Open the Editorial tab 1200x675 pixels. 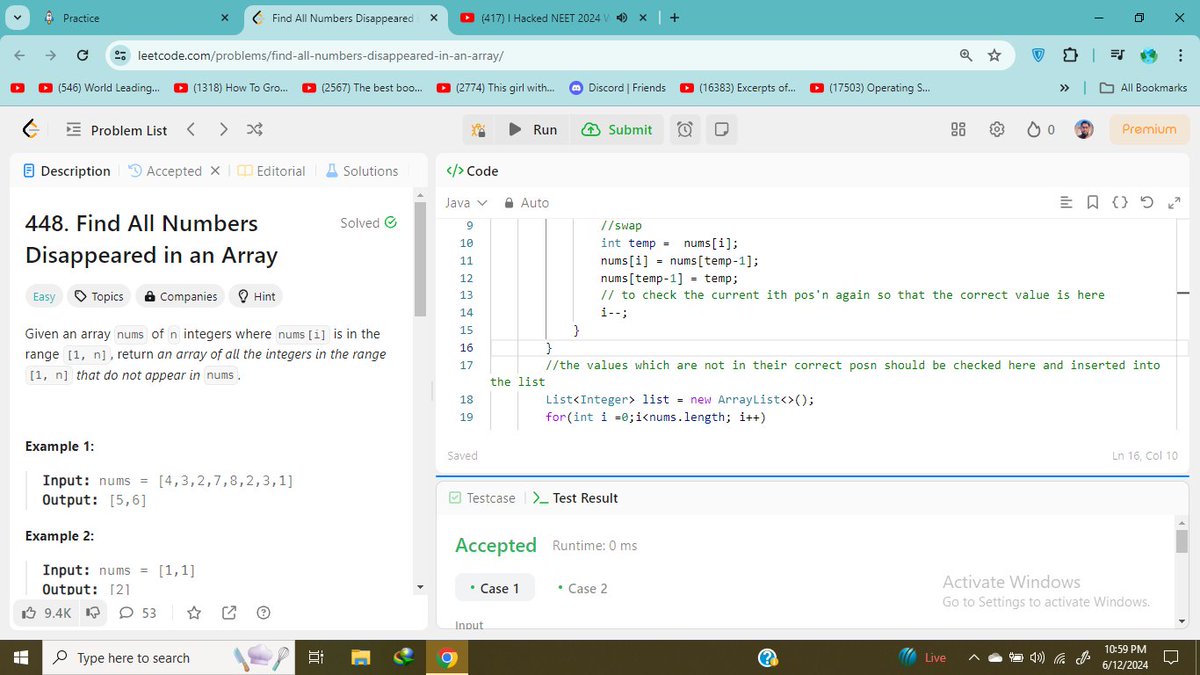271,171
